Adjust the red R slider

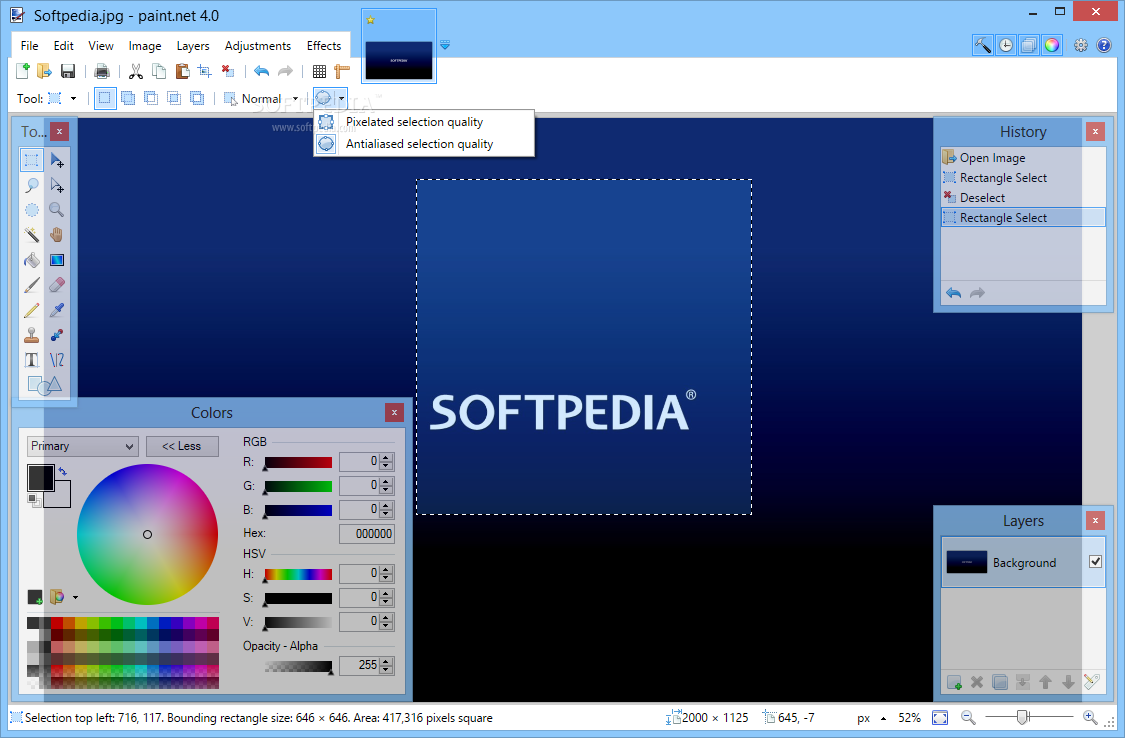click(x=298, y=463)
